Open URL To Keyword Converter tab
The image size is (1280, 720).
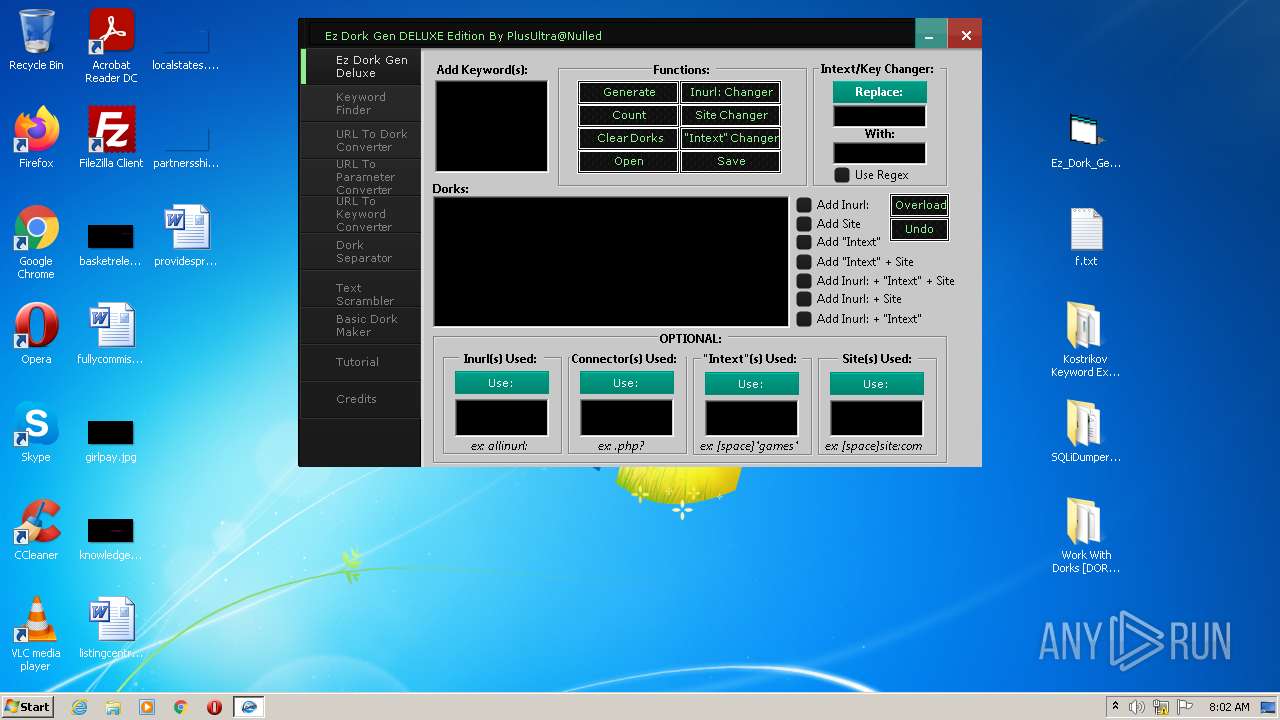click(x=361, y=214)
